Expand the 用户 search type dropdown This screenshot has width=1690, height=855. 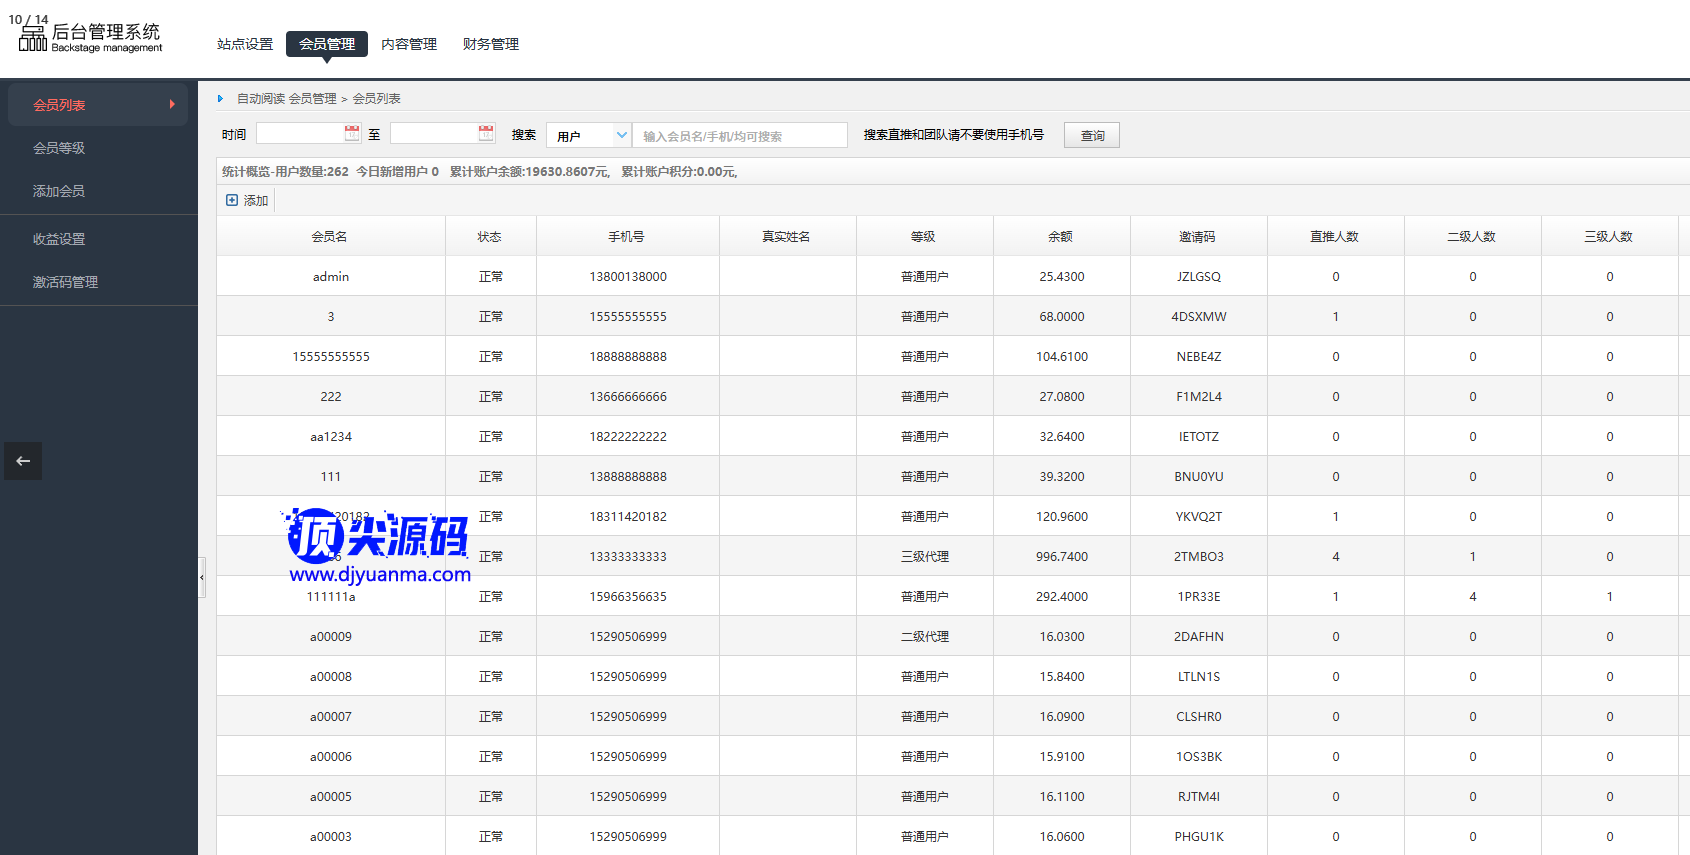(621, 135)
